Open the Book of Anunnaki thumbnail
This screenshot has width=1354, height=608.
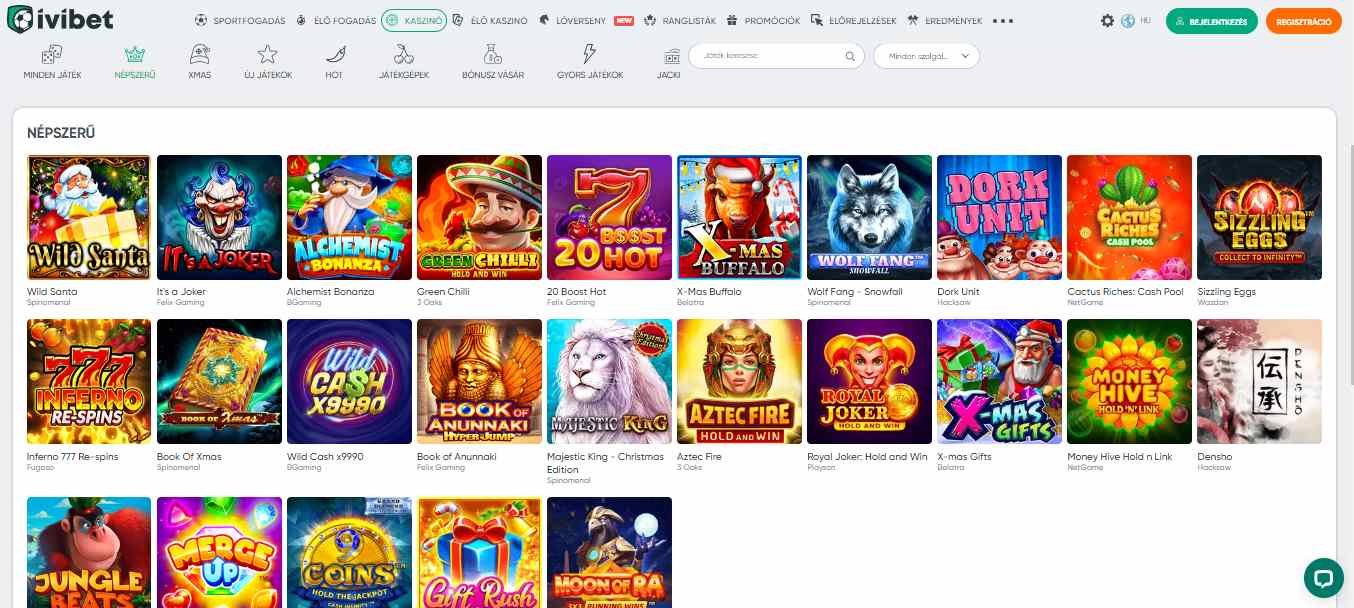pos(479,381)
